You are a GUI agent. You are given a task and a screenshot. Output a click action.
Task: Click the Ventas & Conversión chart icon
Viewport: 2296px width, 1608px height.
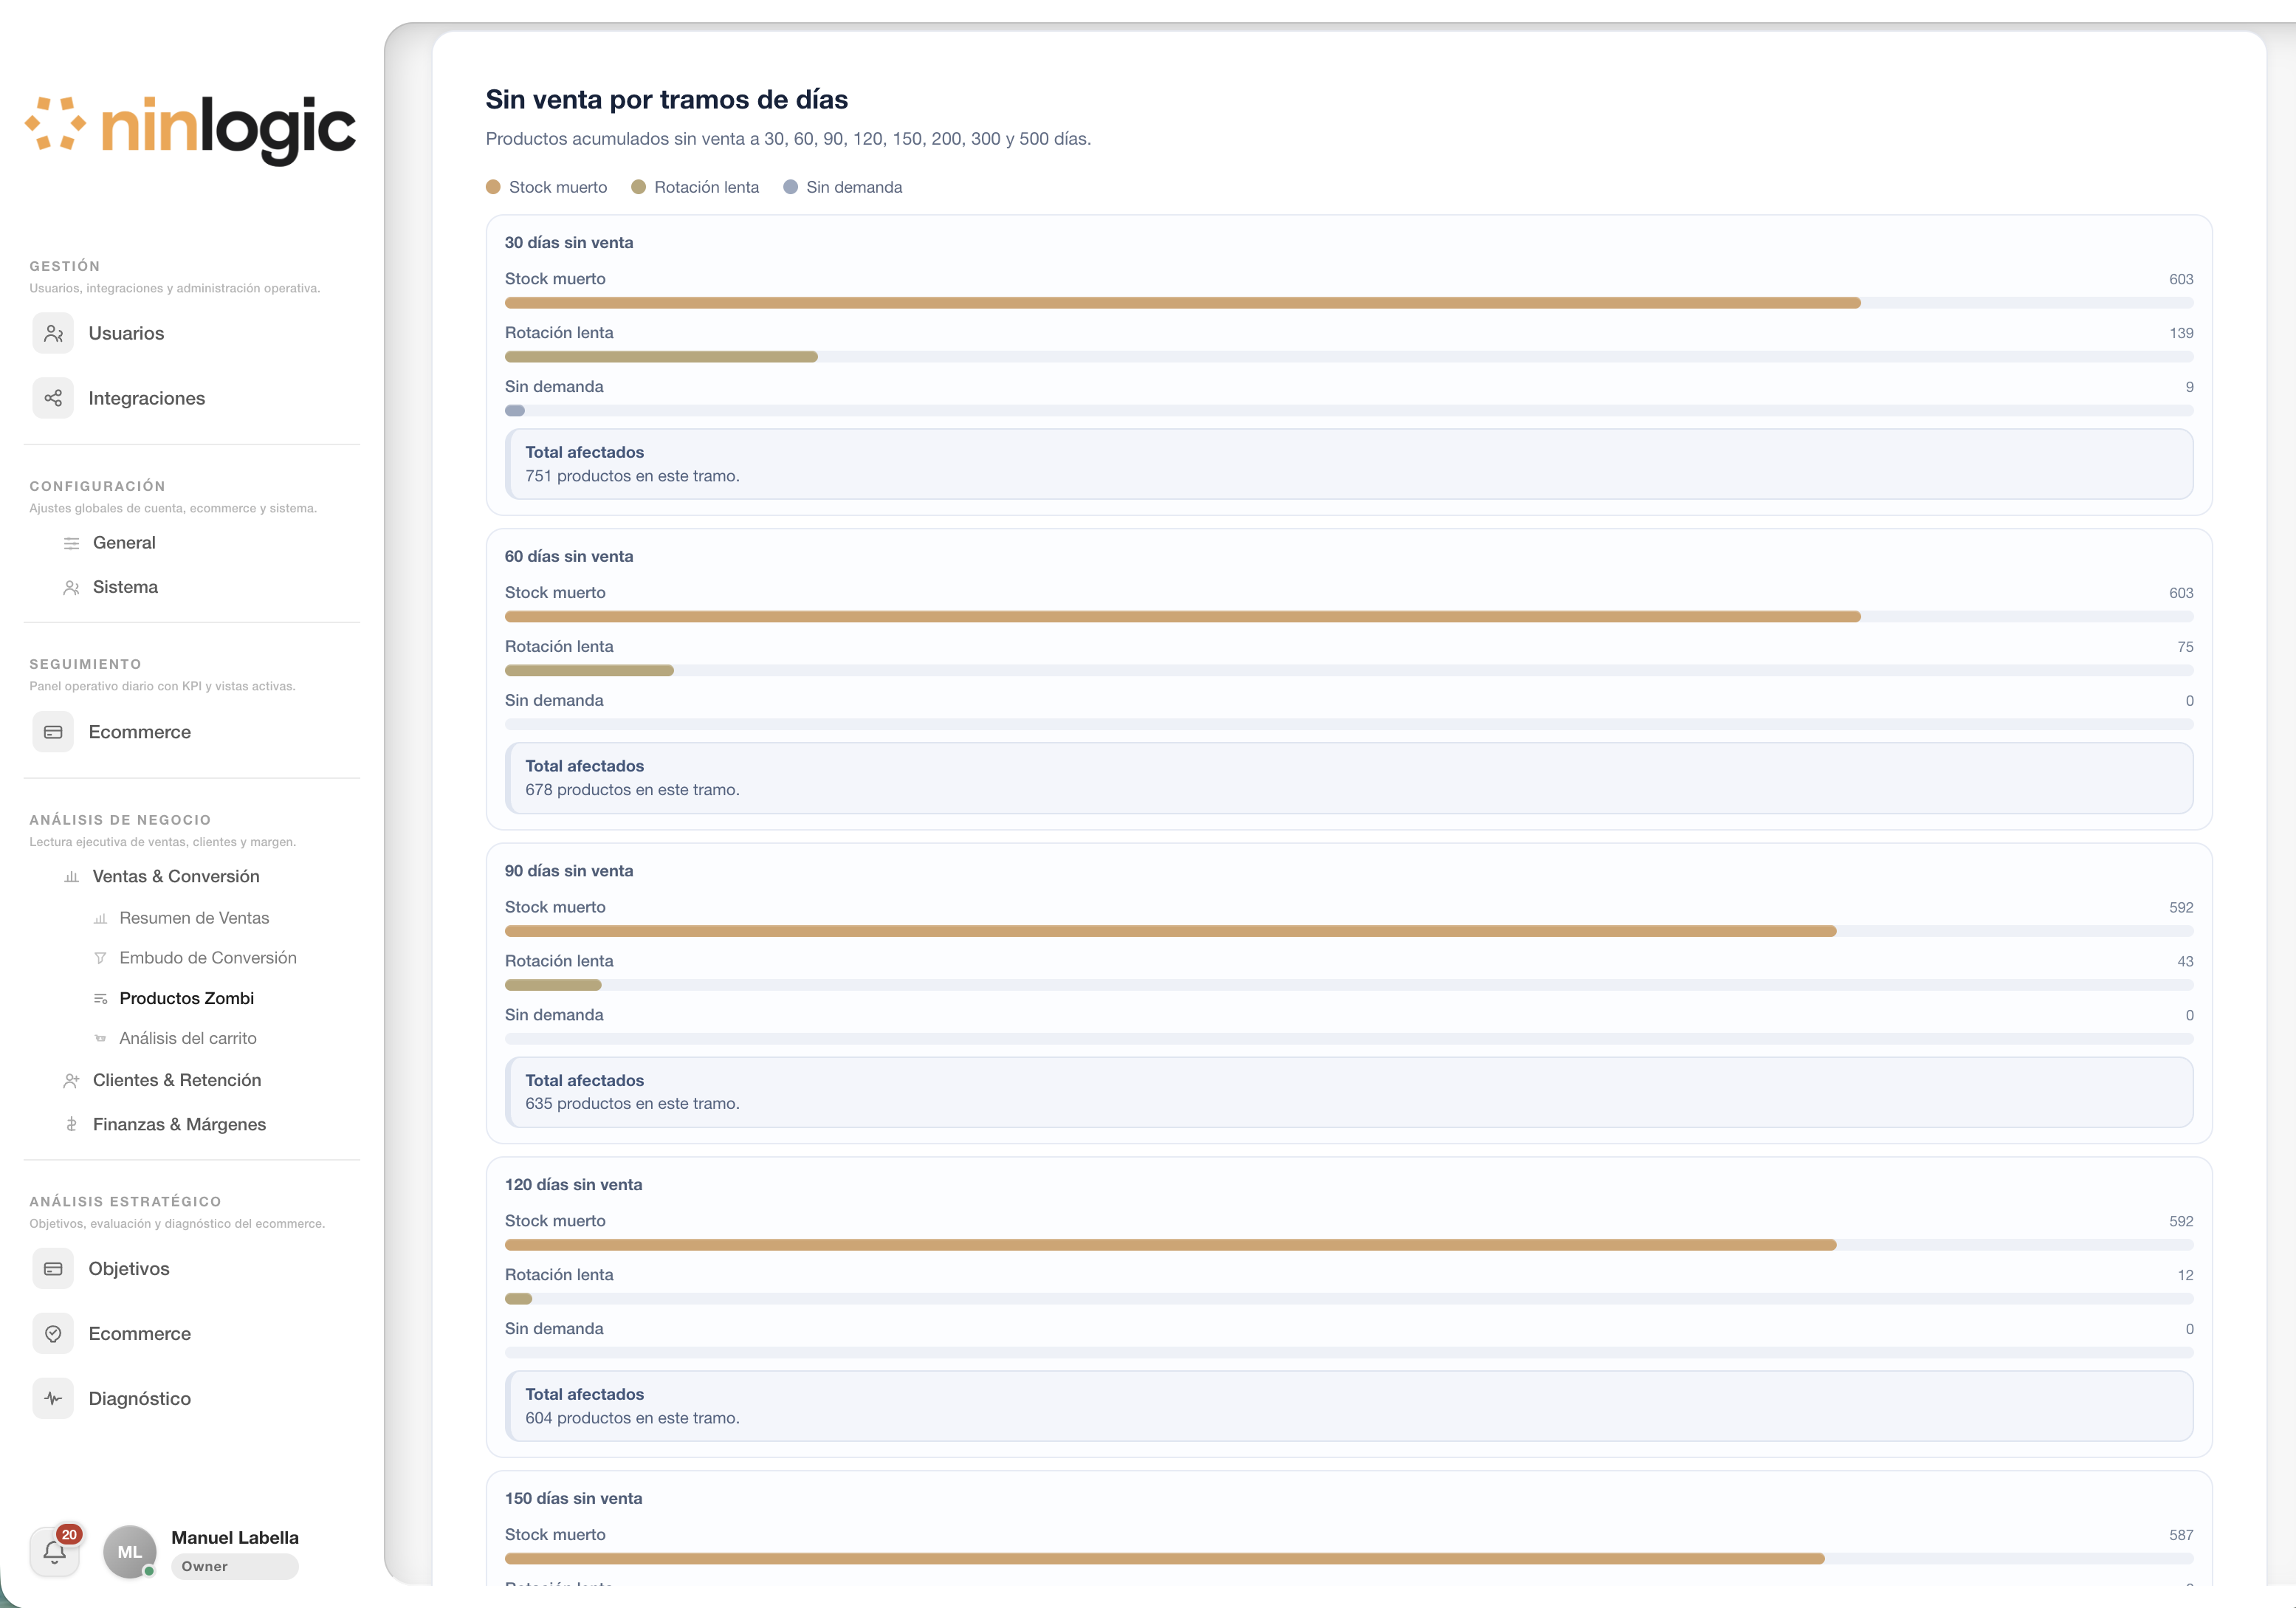(x=71, y=877)
